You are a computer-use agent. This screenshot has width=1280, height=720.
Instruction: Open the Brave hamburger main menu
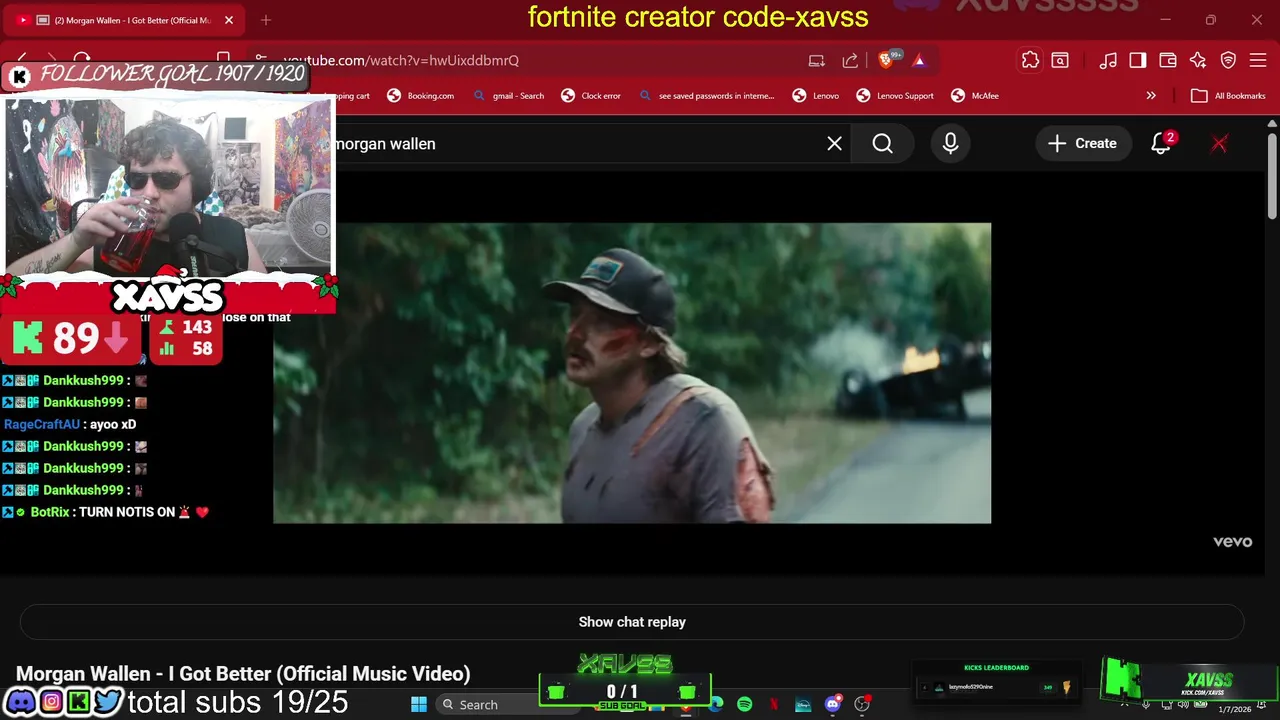1259,60
